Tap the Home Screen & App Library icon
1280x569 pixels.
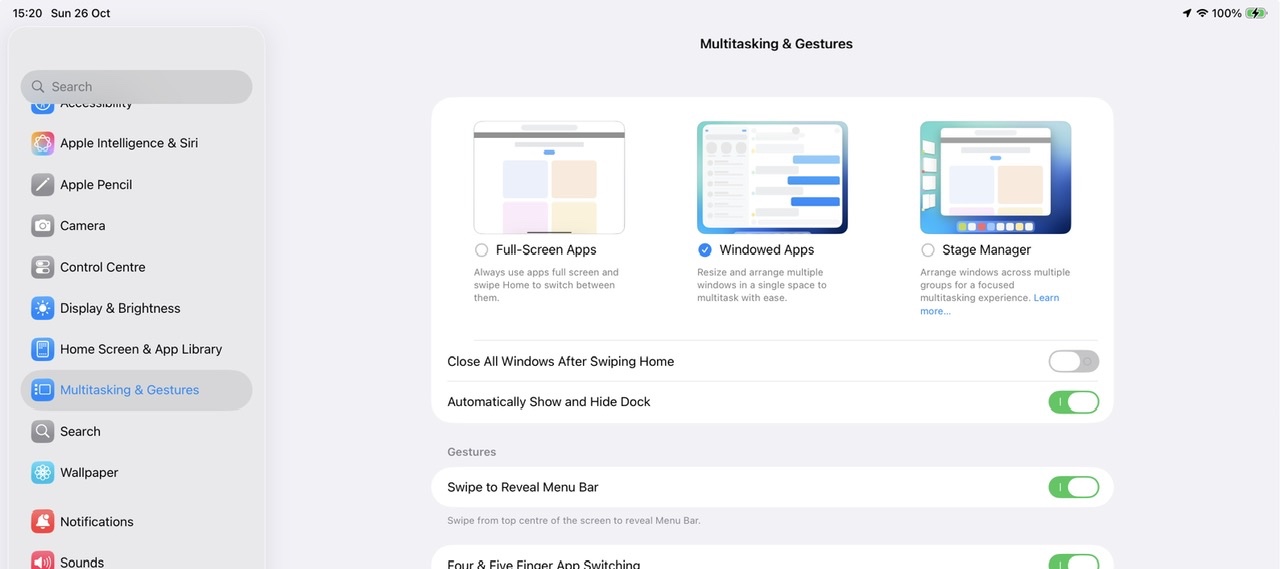(x=42, y=349)
